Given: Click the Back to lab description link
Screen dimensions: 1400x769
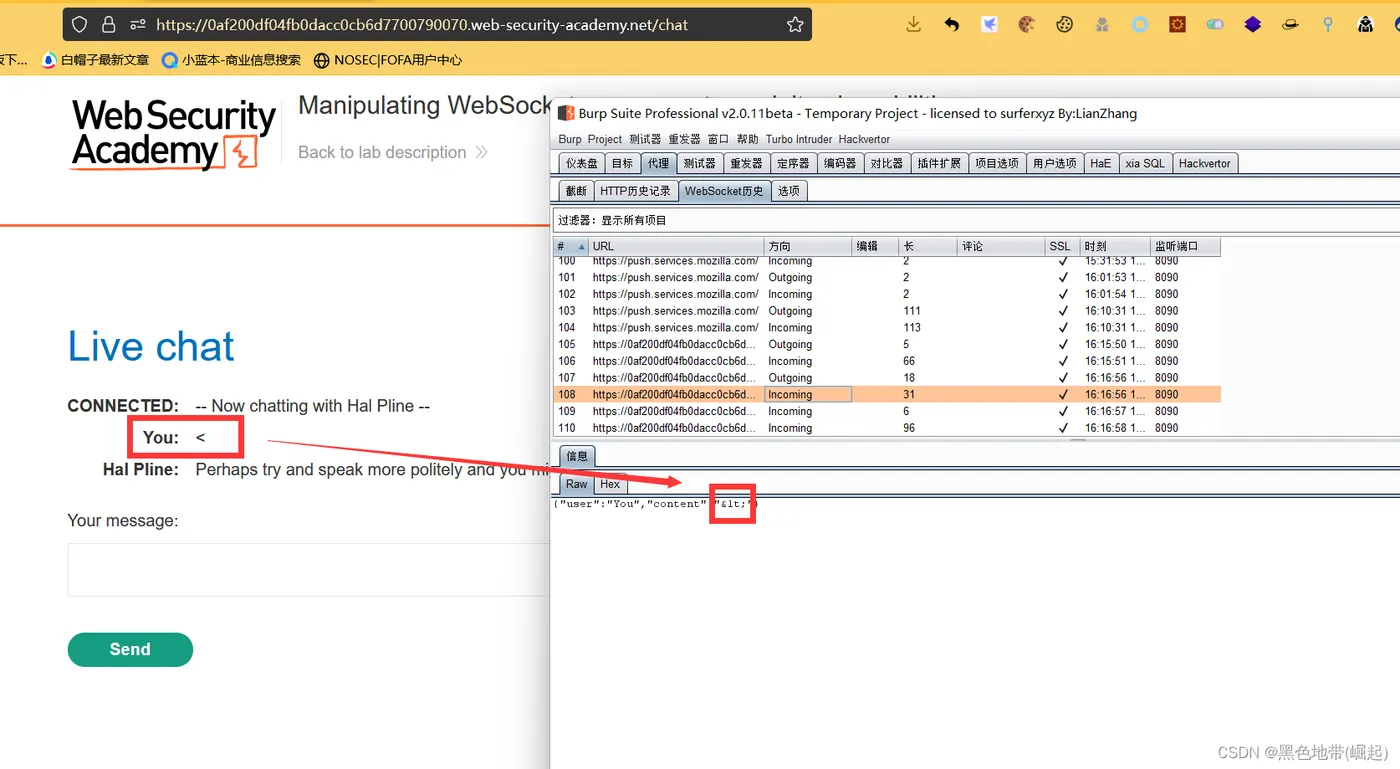Looking at the screenshot, I should [392, 152].
